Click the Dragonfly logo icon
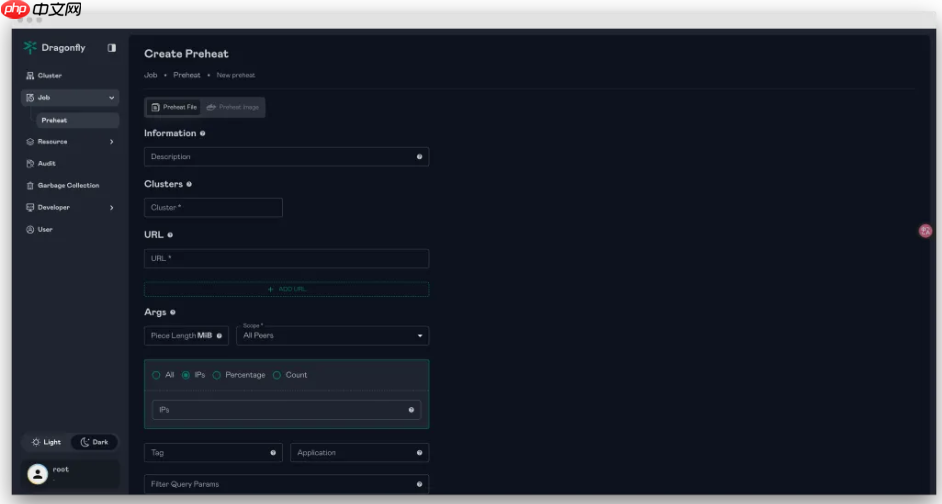 tap(30, 47)
